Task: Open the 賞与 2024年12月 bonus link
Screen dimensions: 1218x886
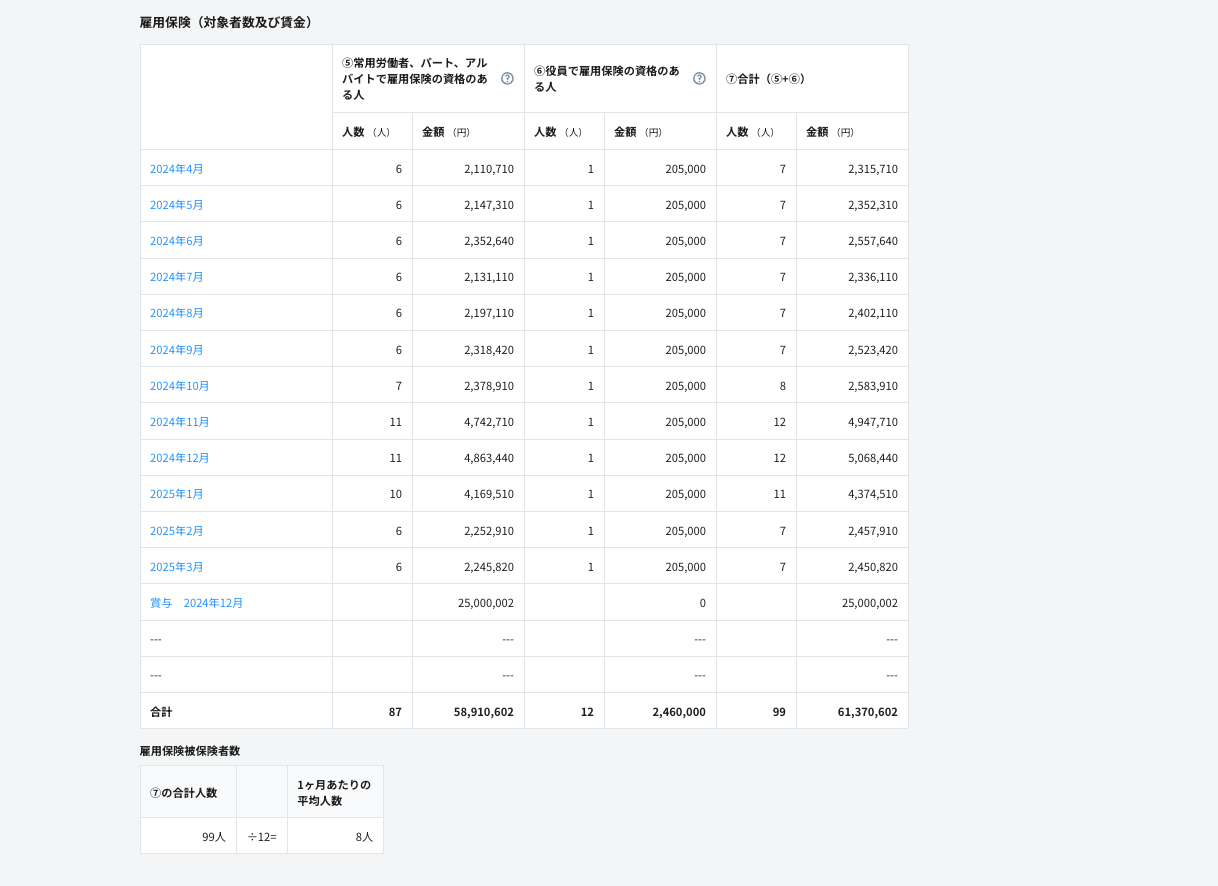Action: (197, 603)
